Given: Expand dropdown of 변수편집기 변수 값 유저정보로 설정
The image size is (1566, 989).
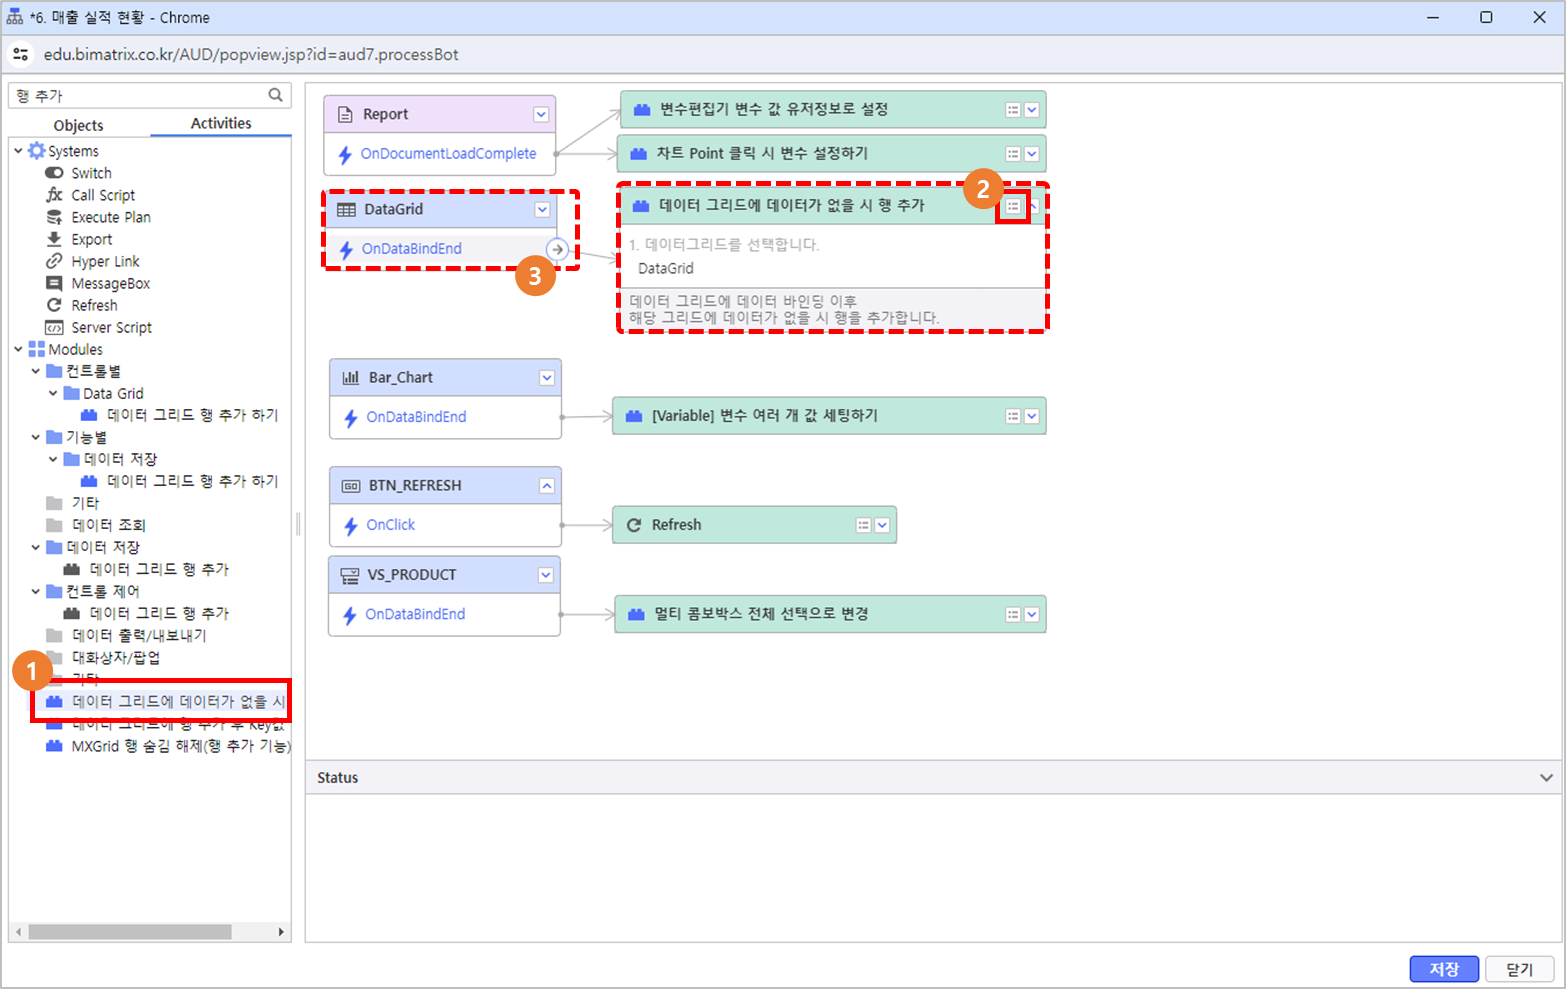Looking at the screenshot, I should tap(1032, 110).
